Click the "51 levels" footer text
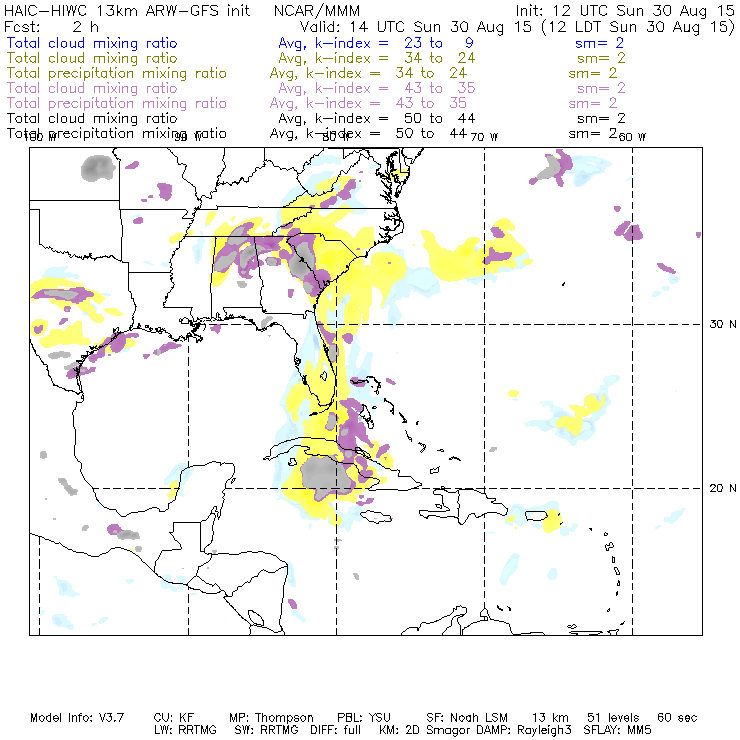Image resolution: width=740 pixels, height=740 pixels. [613, 718]
